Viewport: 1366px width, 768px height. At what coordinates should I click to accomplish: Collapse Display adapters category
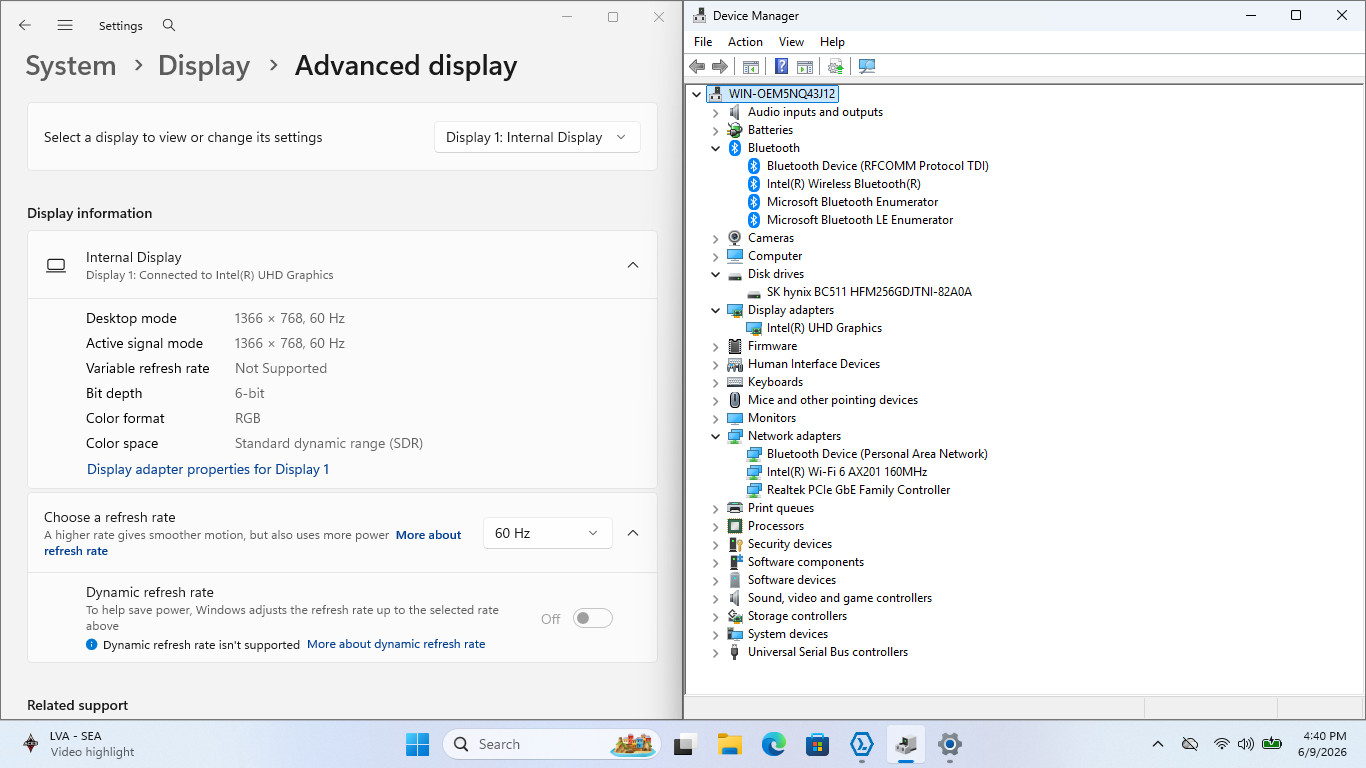pos(716,310)
